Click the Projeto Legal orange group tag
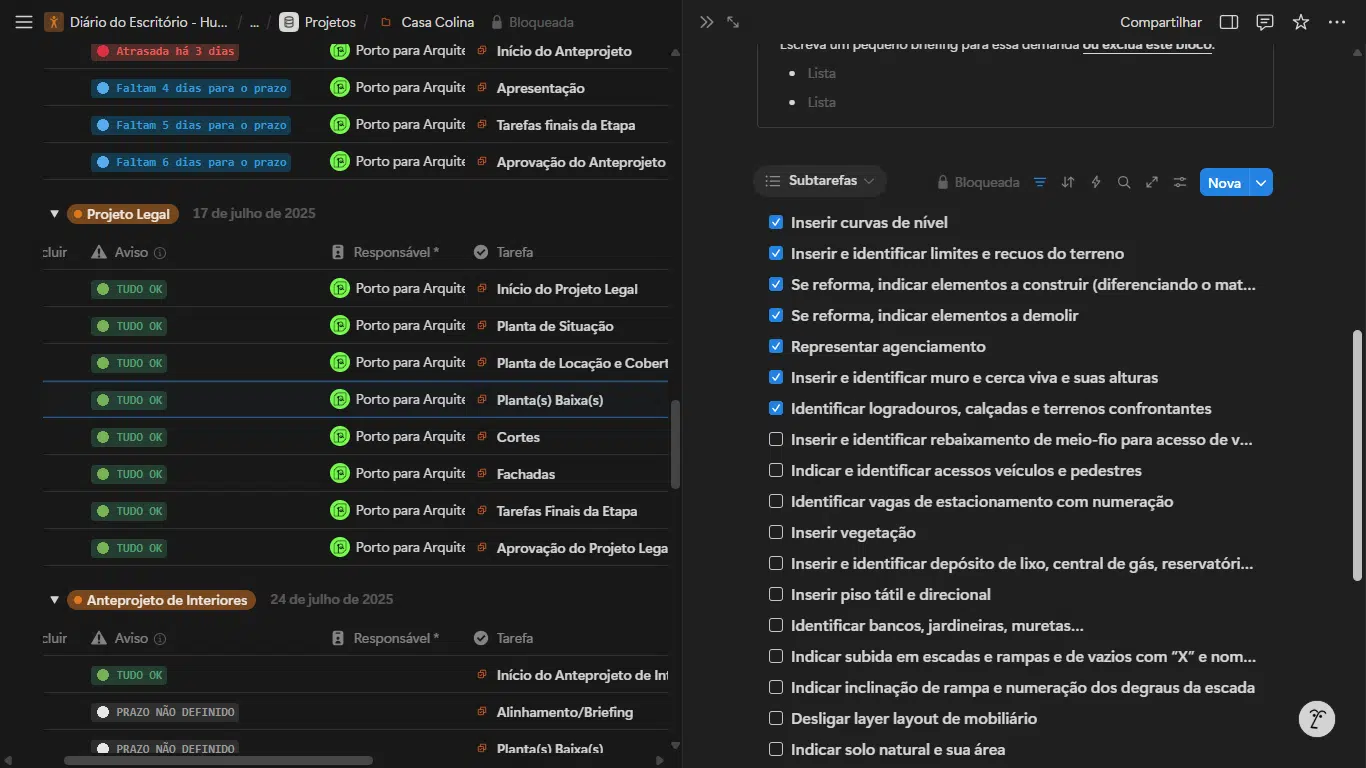The height and width of the screenshot is (768, 1366). [x=123, y=214]
